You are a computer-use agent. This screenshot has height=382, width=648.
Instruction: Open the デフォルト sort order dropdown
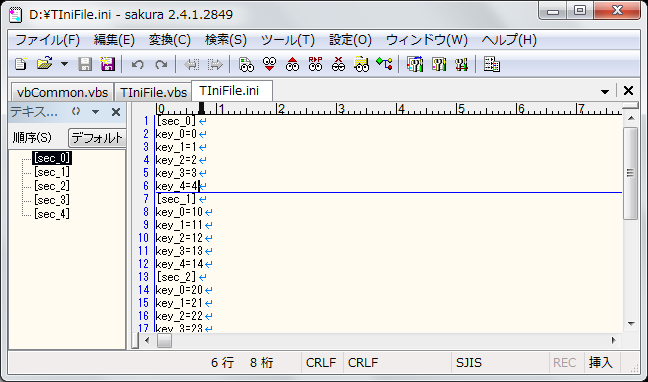coord(97,138)
